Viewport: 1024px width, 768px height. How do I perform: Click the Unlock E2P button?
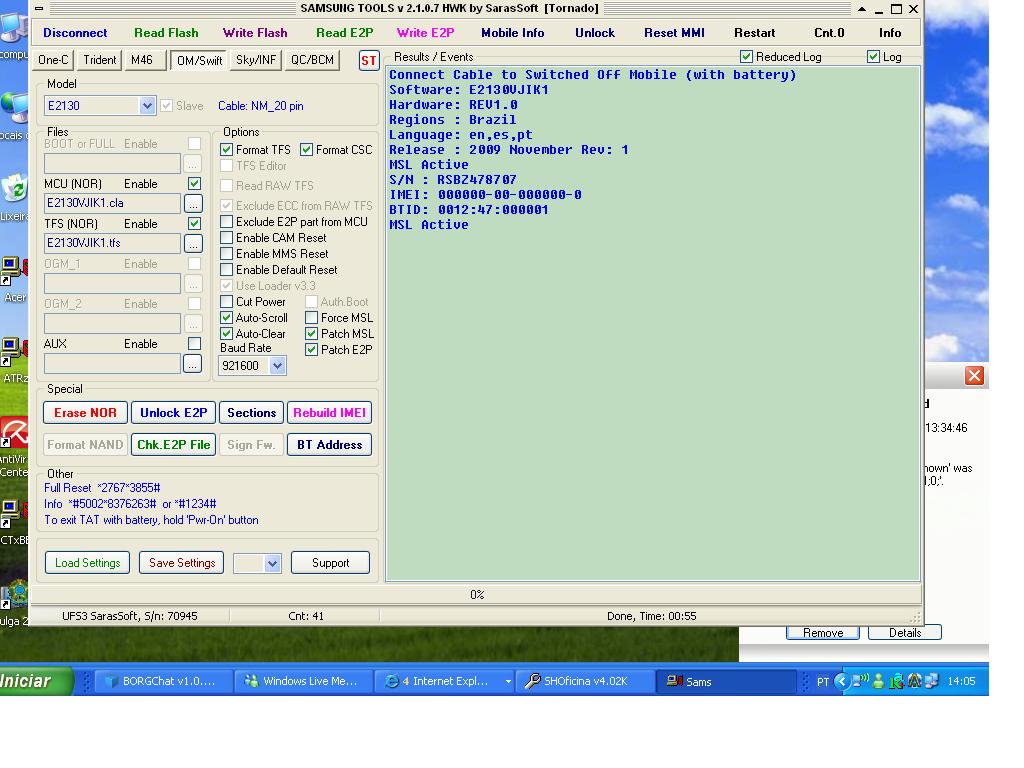[x=174, y=413]
